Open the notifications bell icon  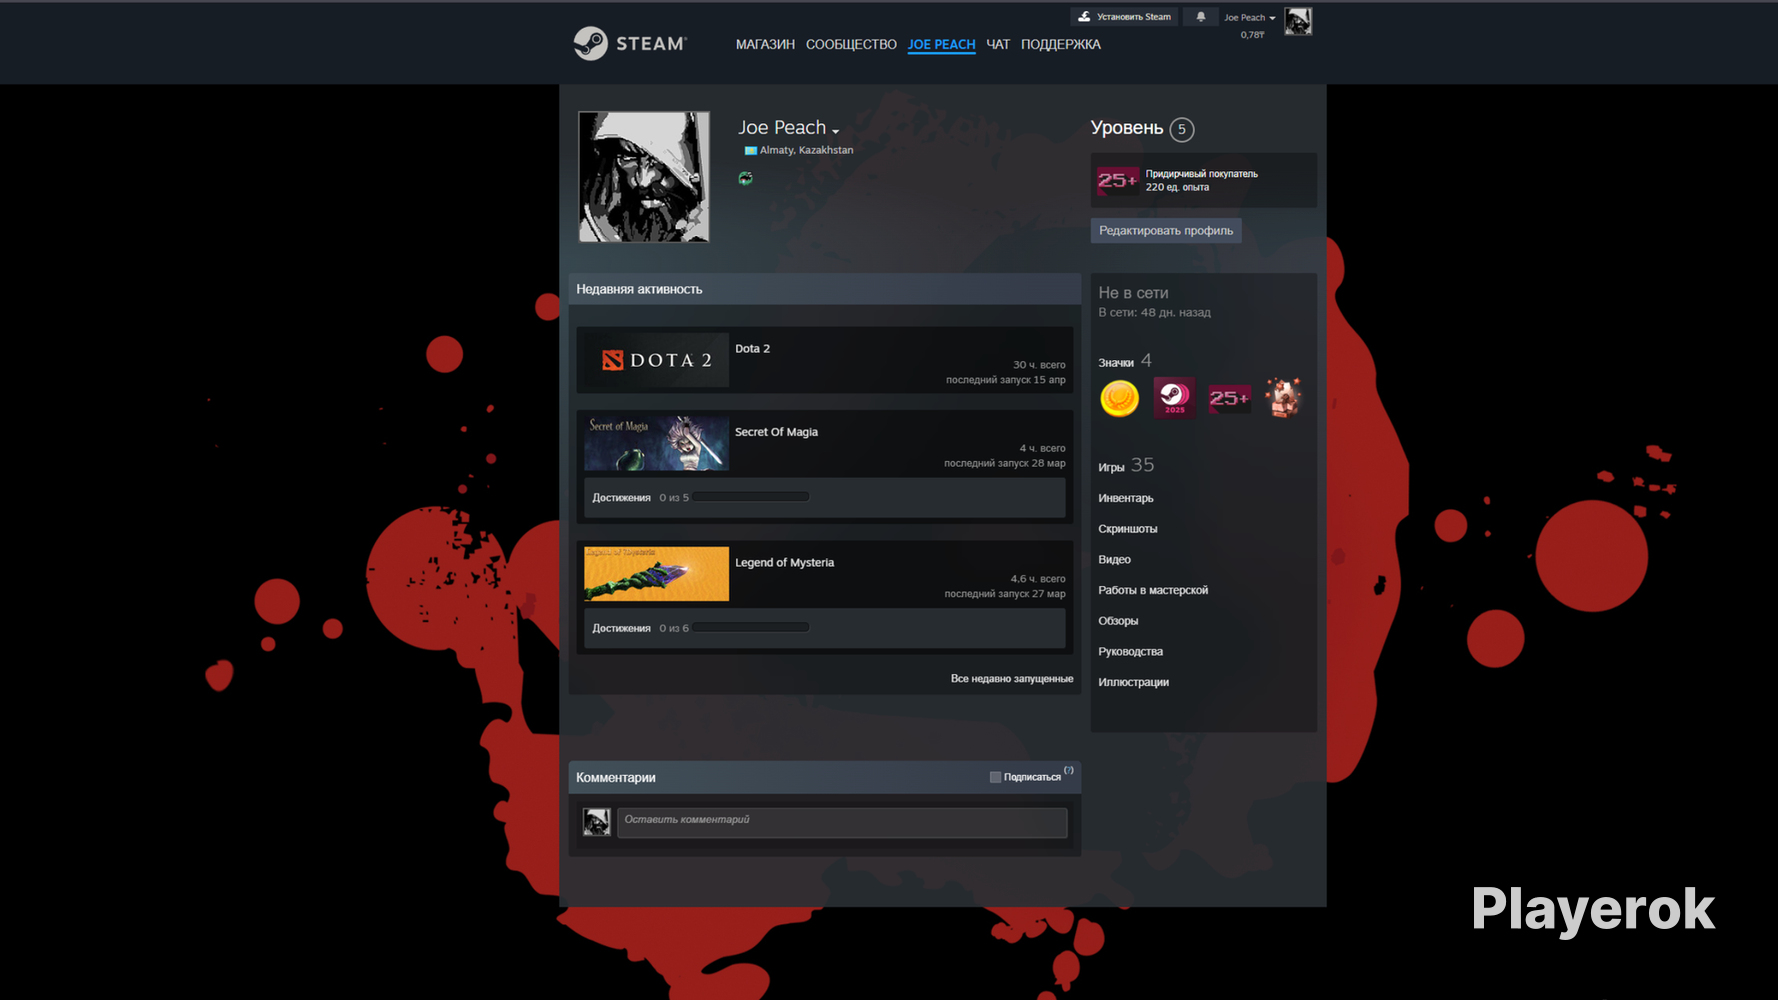[1200, 17]
